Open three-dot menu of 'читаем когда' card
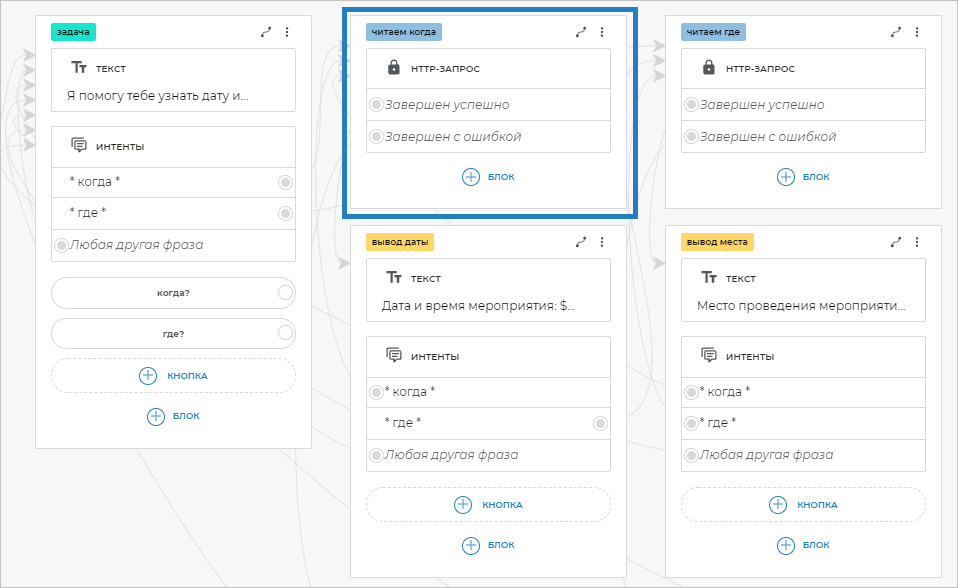 pos(602,32)
